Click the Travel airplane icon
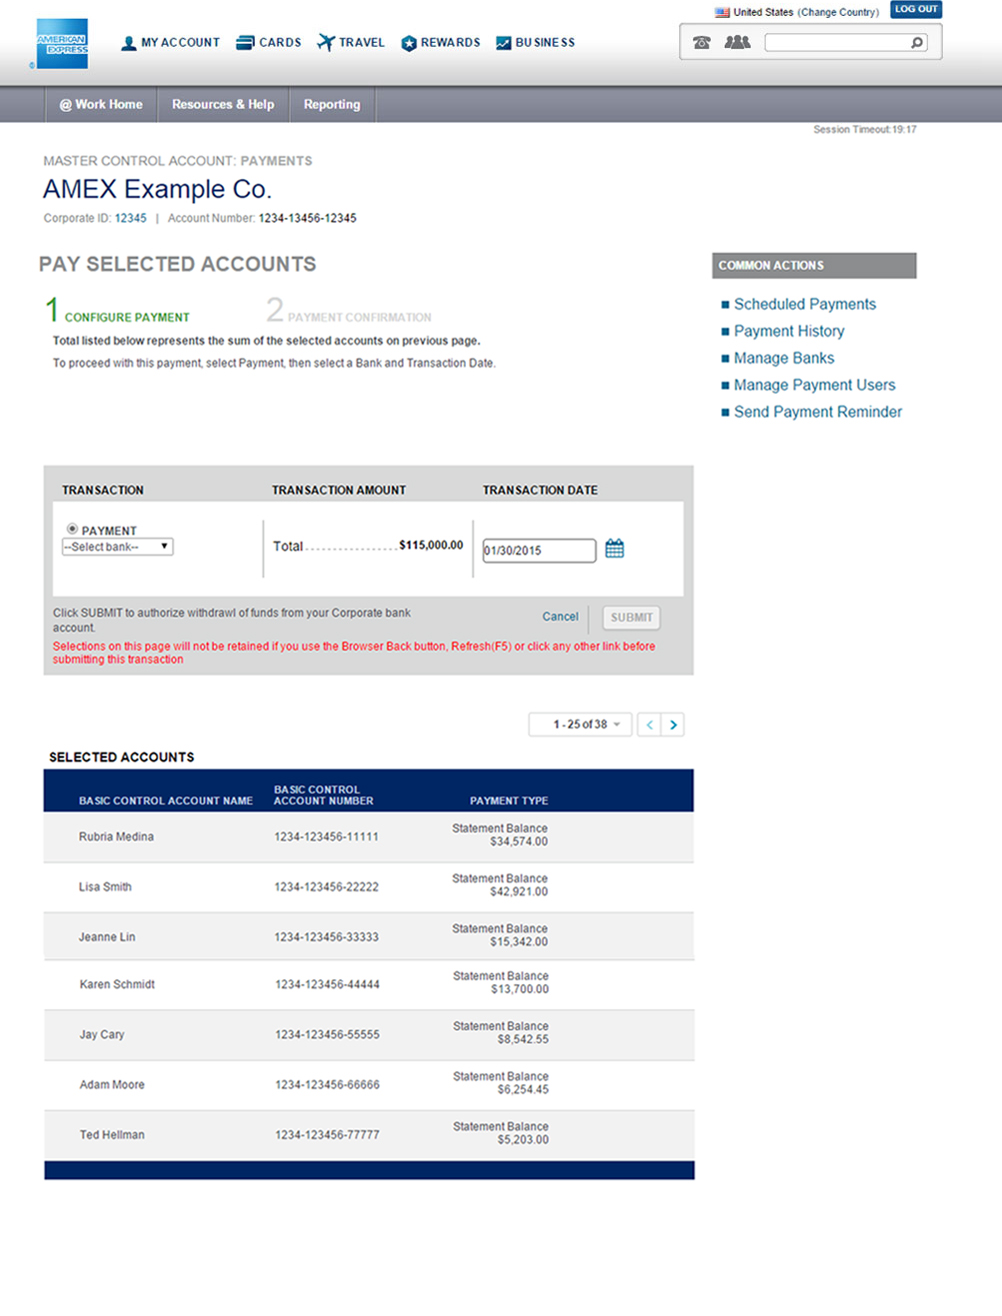This screenshot has width=1002, height=1316. click(x=325, y=43)
